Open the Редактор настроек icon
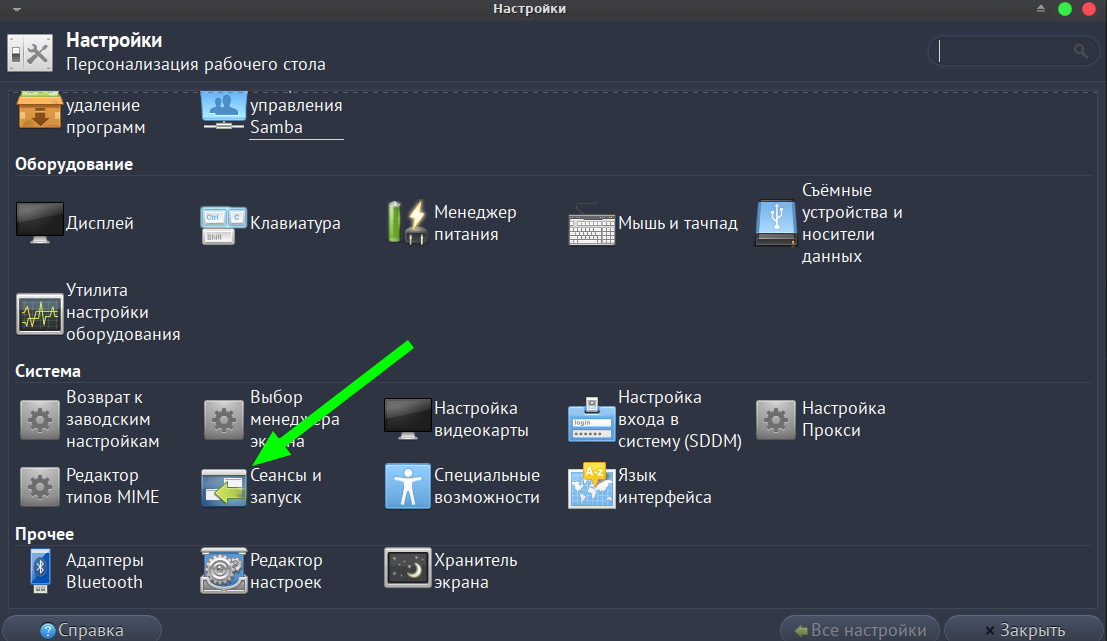 [224, 570]
